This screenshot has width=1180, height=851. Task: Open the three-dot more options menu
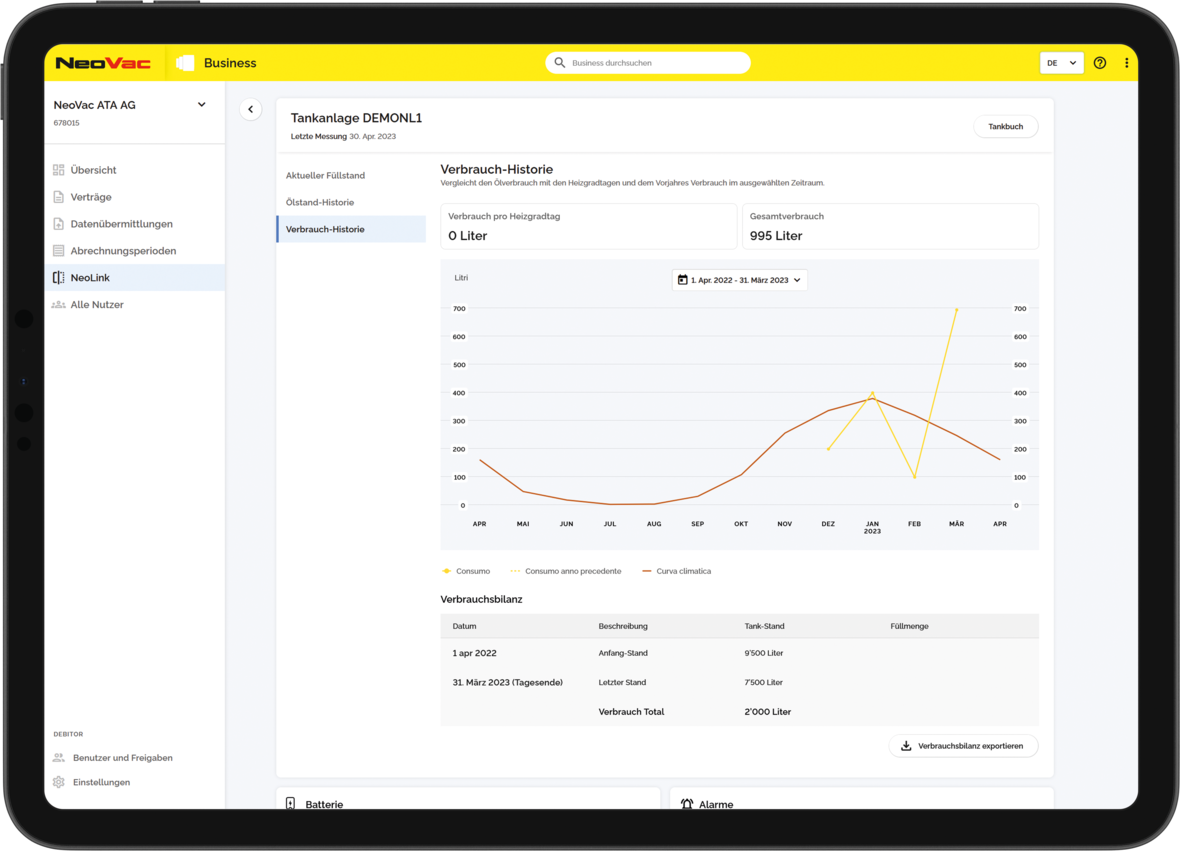click(x=1126, y=63)
